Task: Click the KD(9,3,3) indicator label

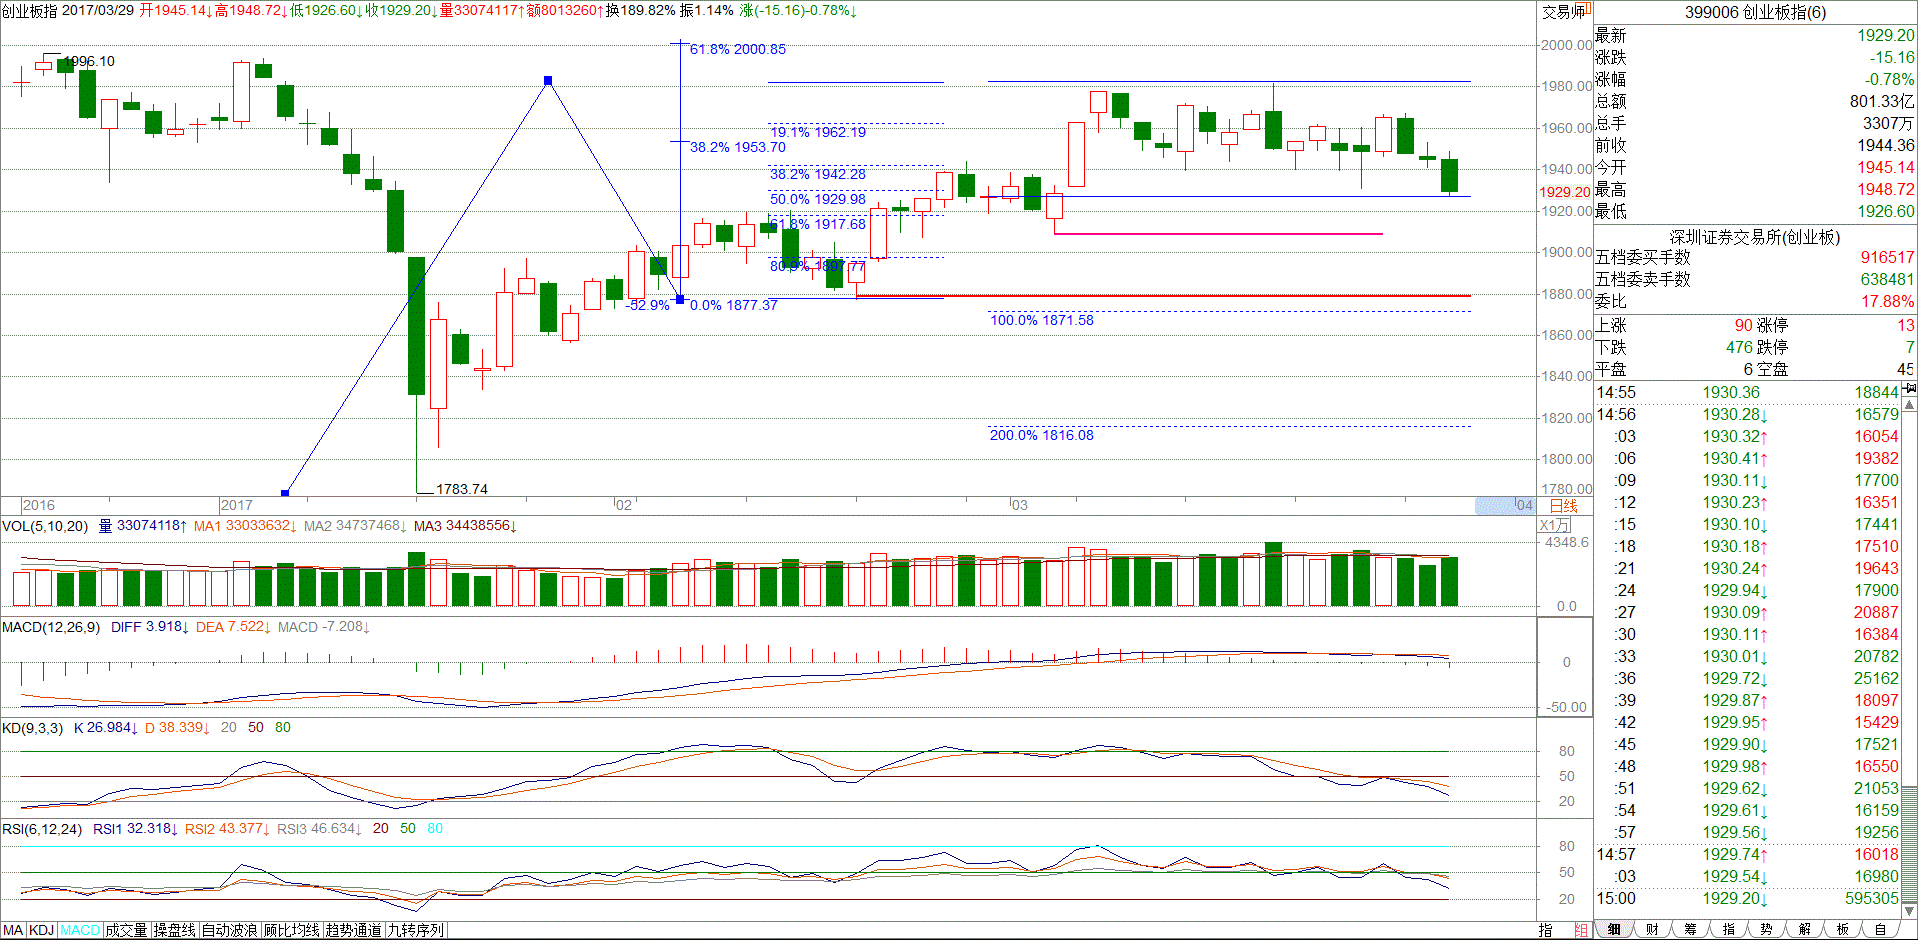Action: point(33,728)
